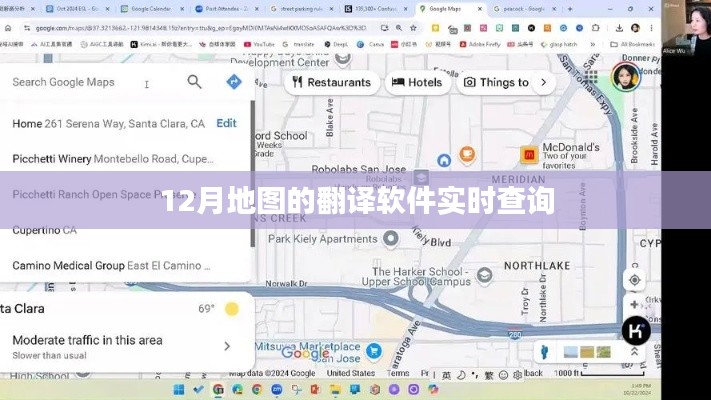Click the blue Home pin on map
This screenshot has height=400, width=711.
444,160
